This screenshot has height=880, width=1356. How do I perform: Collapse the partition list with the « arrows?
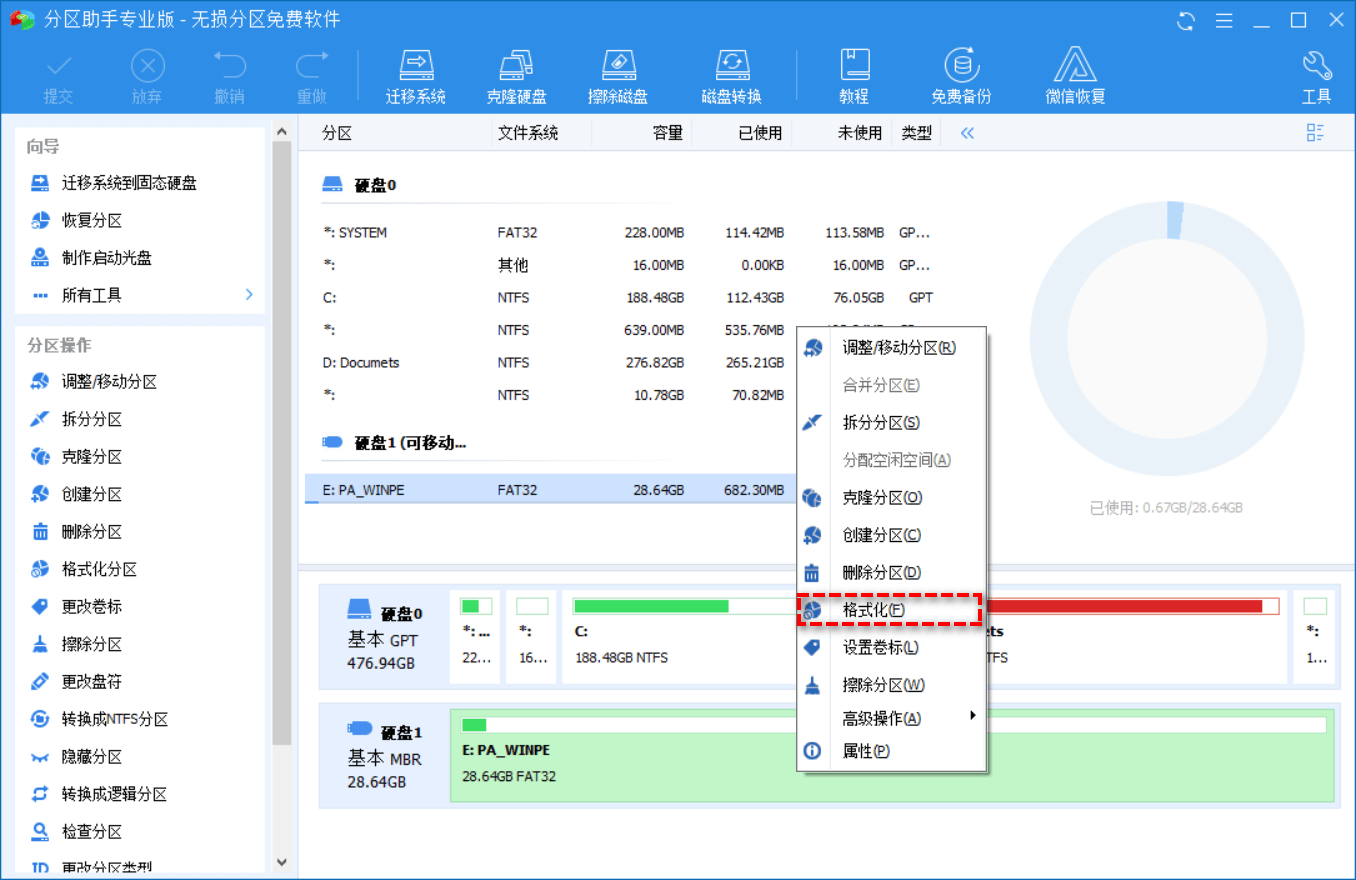[x=966, y=131]
